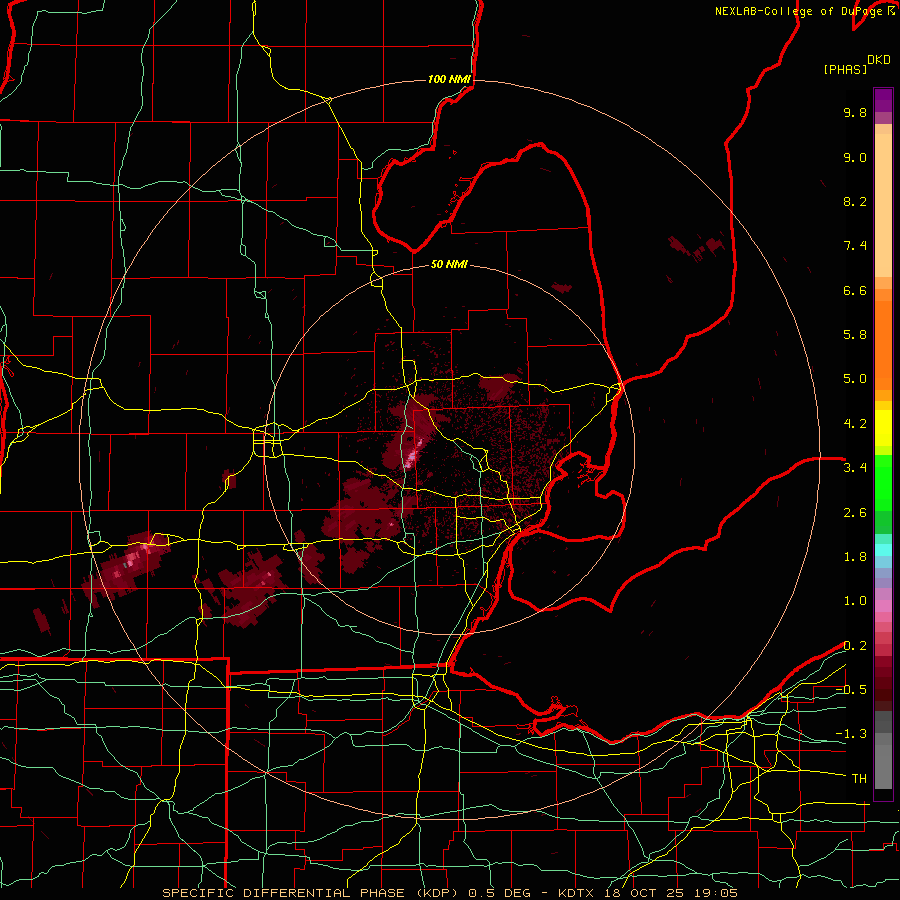
Task: Click the "8.2" scale value
Action: click(855, 201)
